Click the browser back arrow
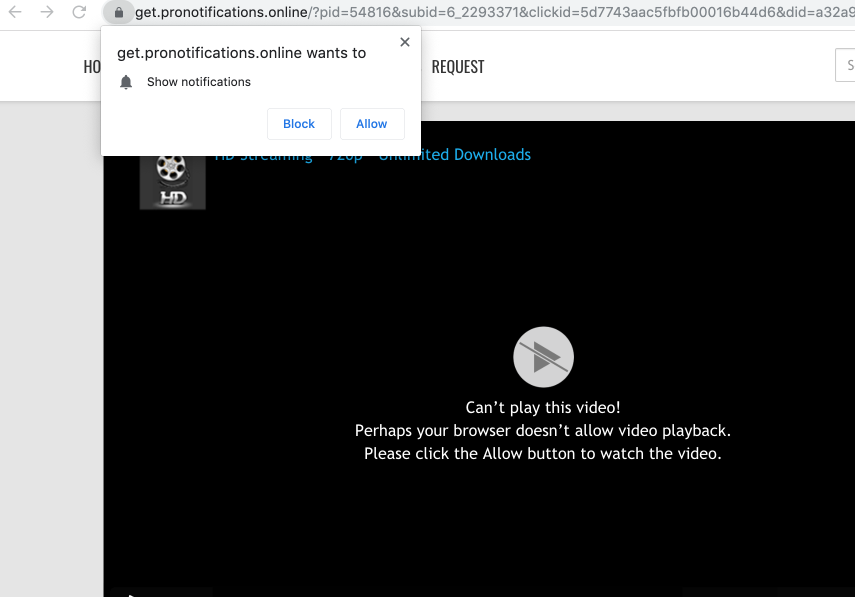The width and height of the screenshot is (855, 597). (x=15, y=13)
